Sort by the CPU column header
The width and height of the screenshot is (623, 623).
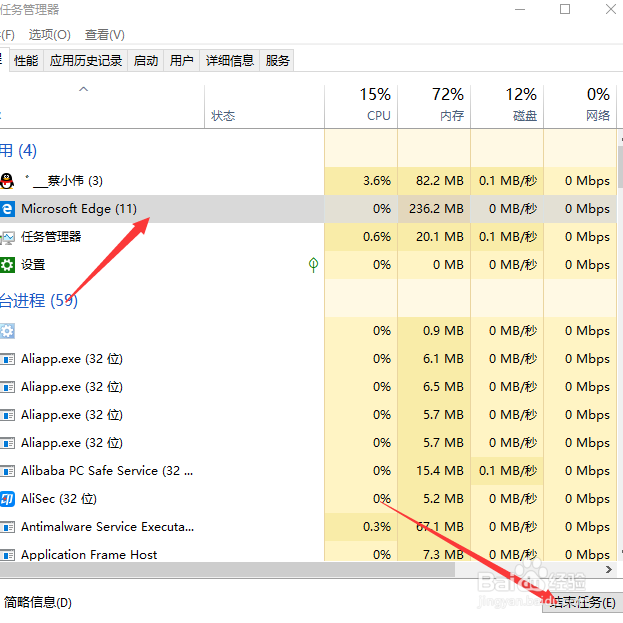coord(361,106)
